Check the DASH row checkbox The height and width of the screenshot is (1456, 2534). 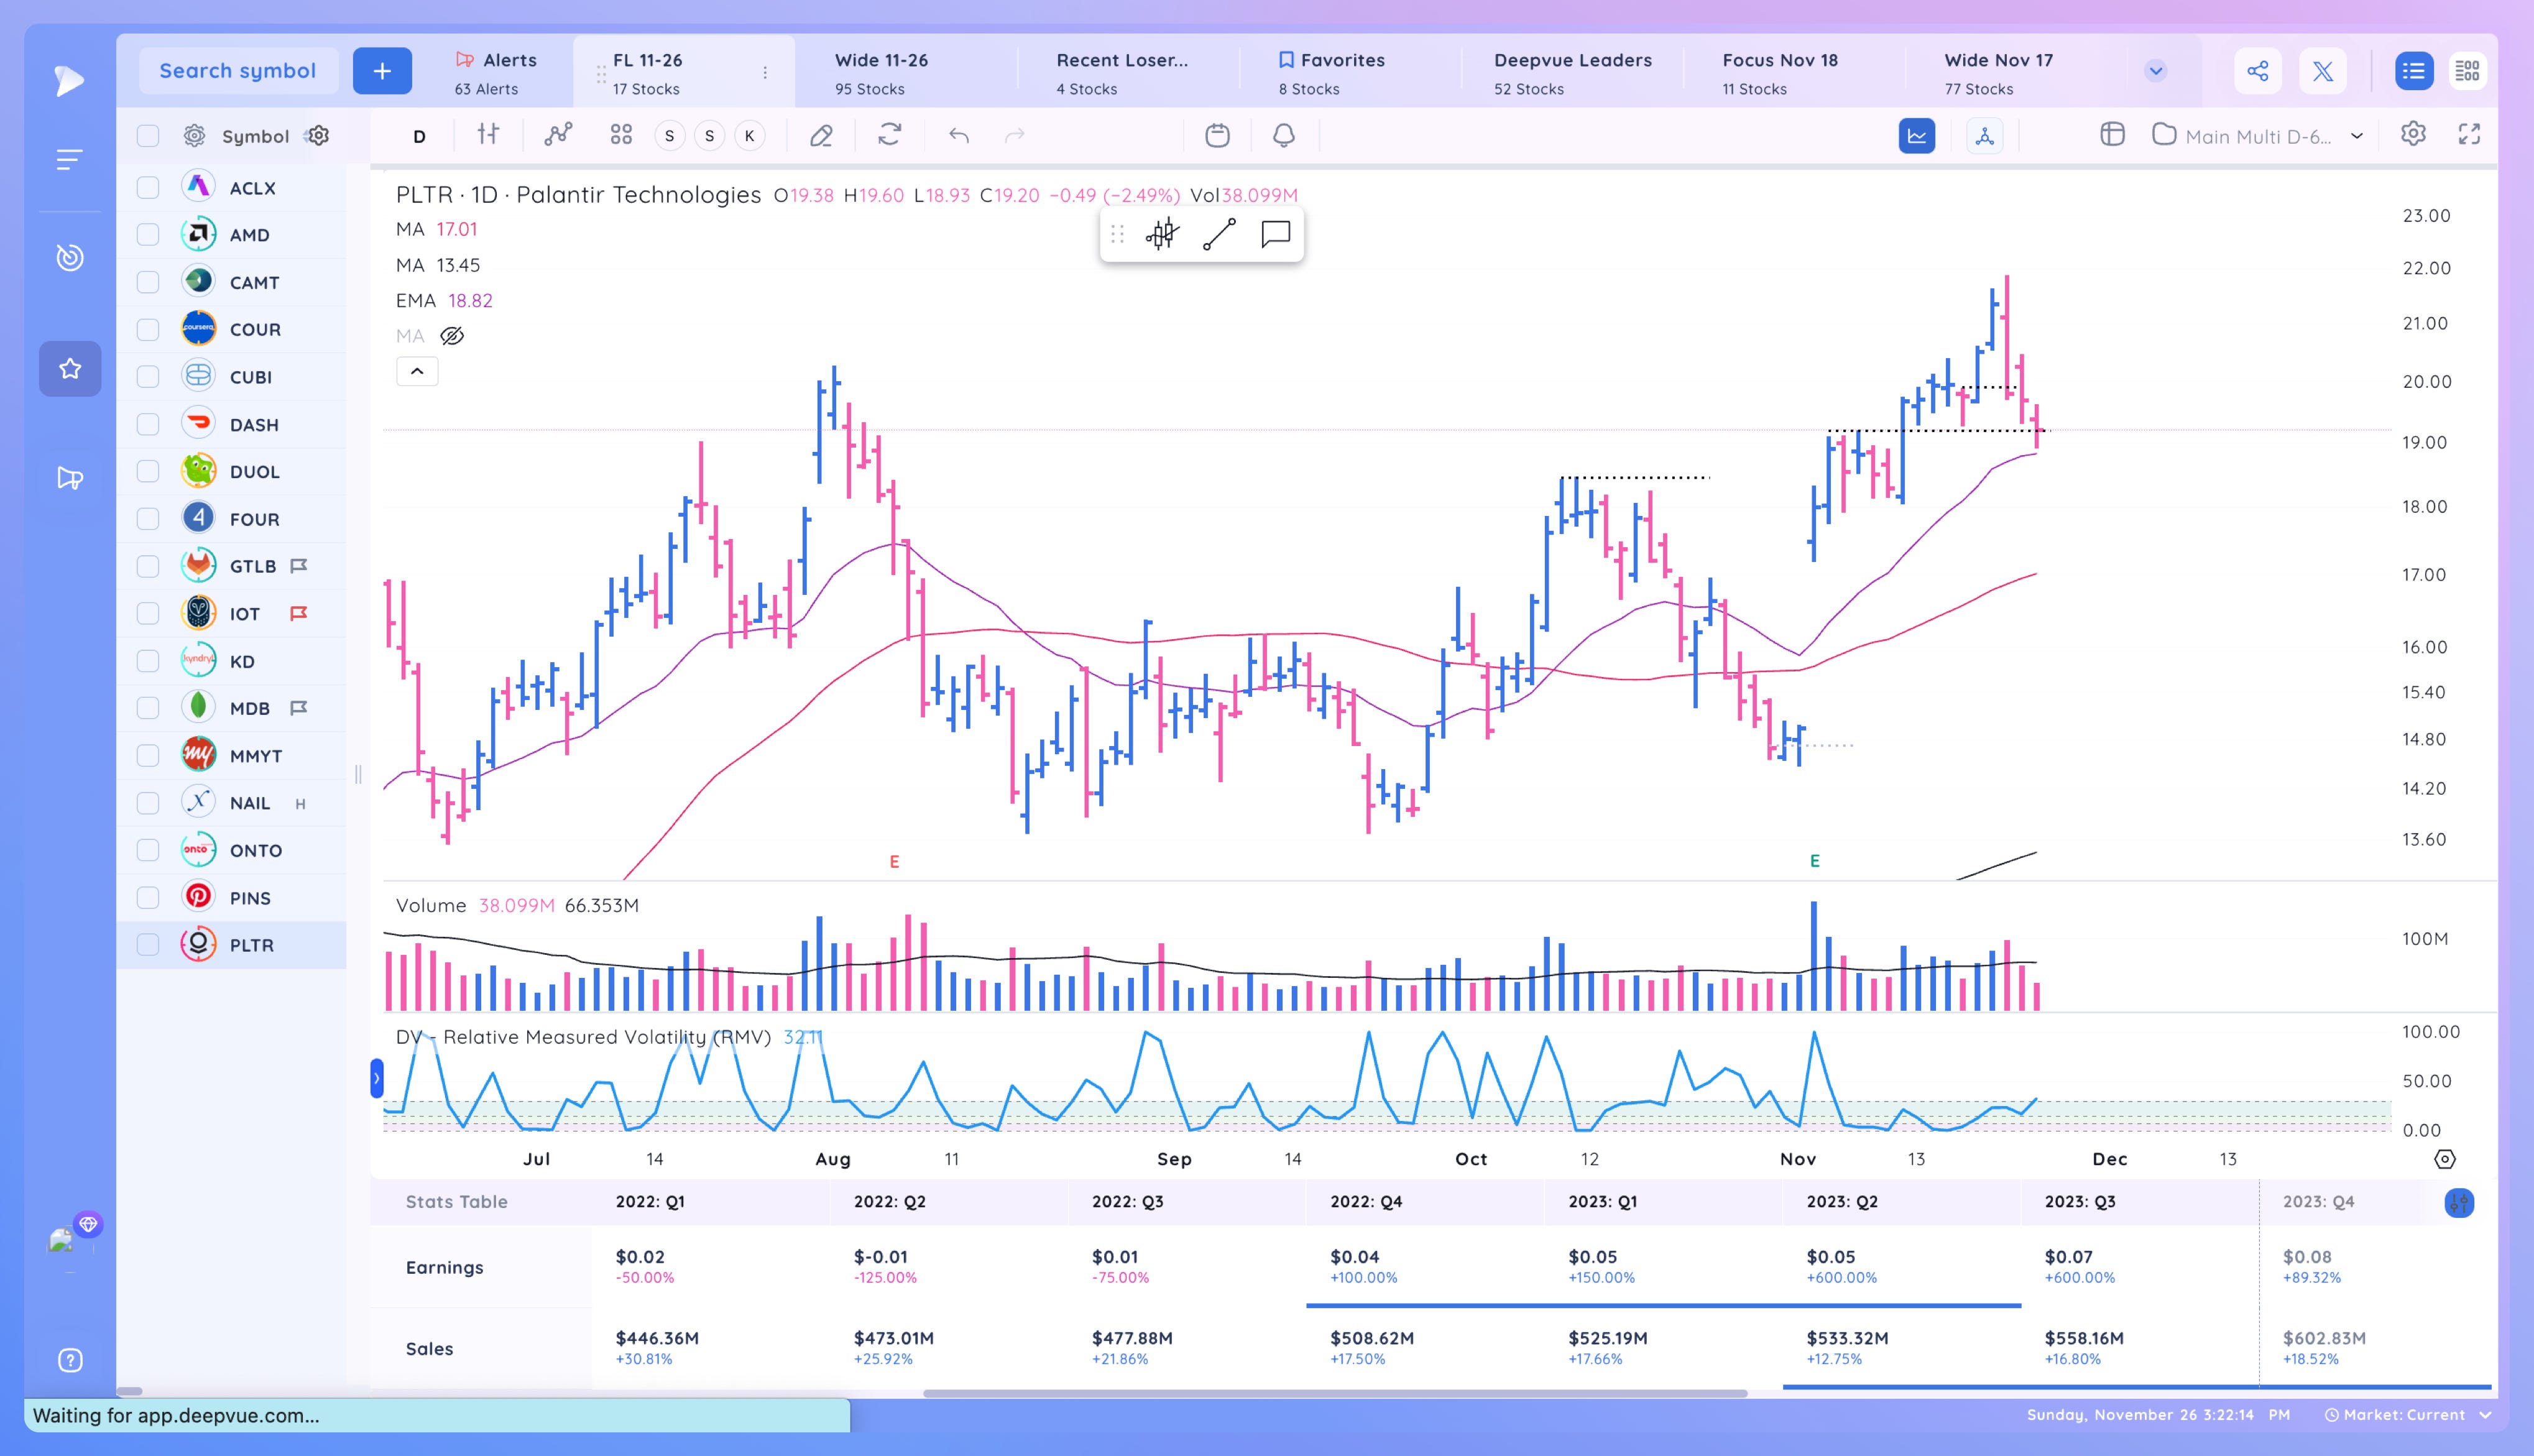coord(148,424)
